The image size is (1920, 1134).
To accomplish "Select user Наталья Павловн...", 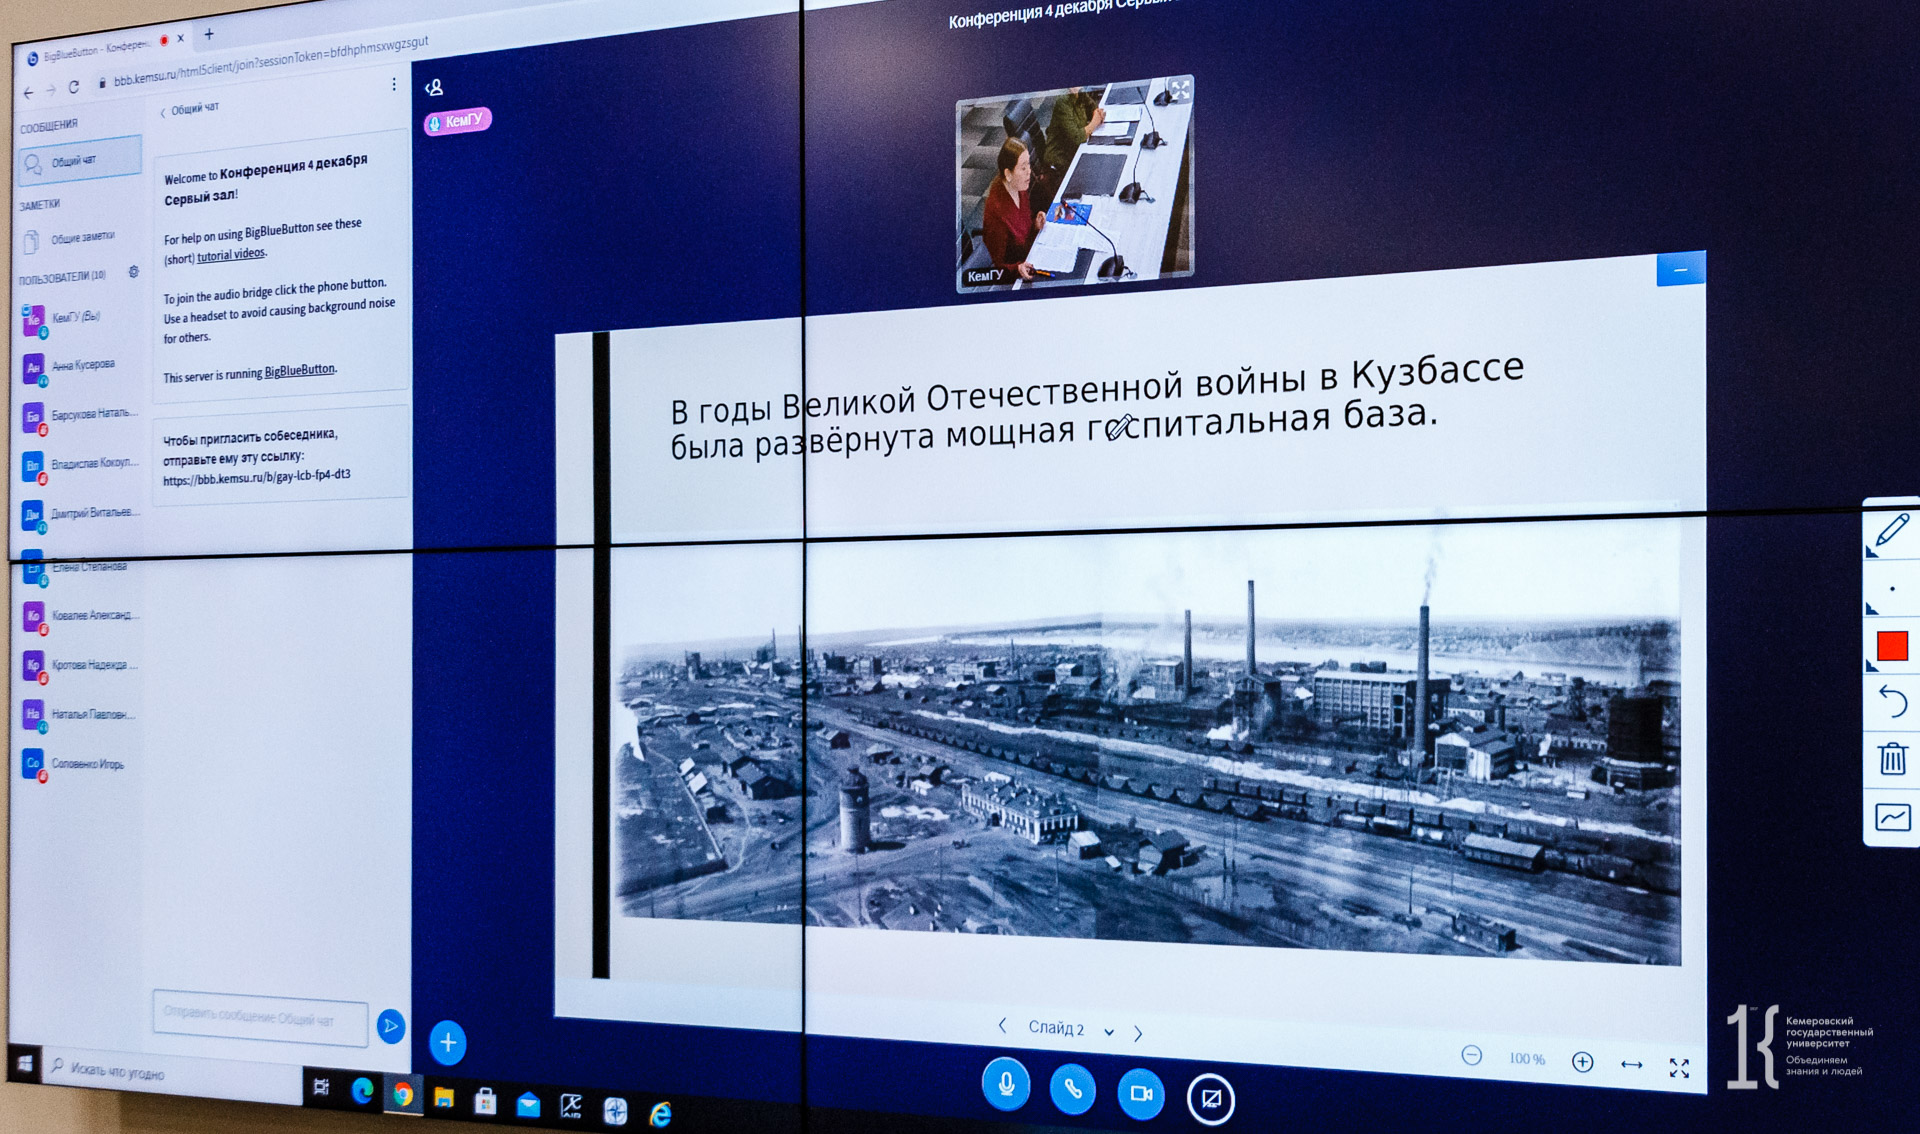I will click(x=80, y=714).
